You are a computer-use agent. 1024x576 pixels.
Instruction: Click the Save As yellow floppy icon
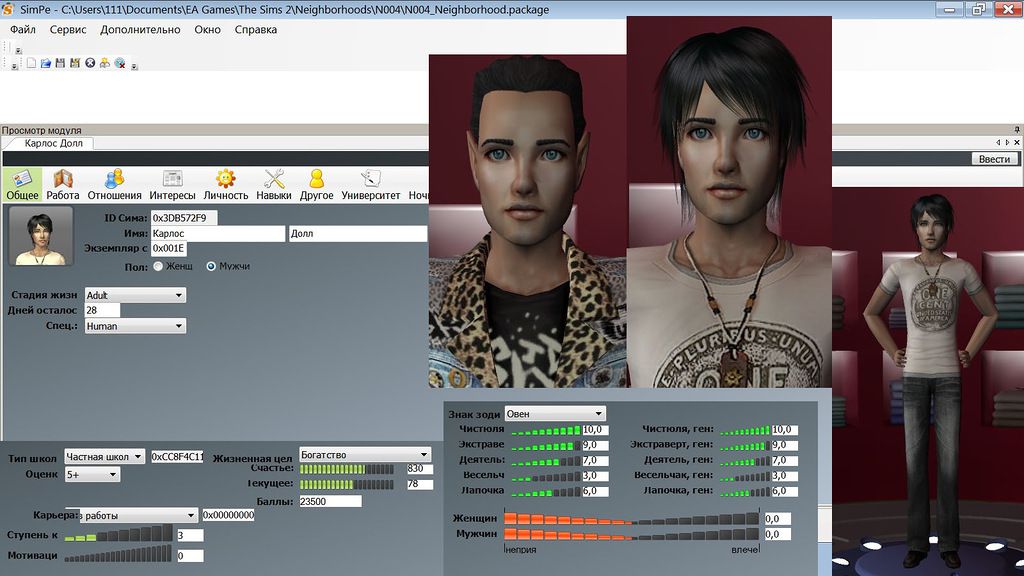(75, 63)
